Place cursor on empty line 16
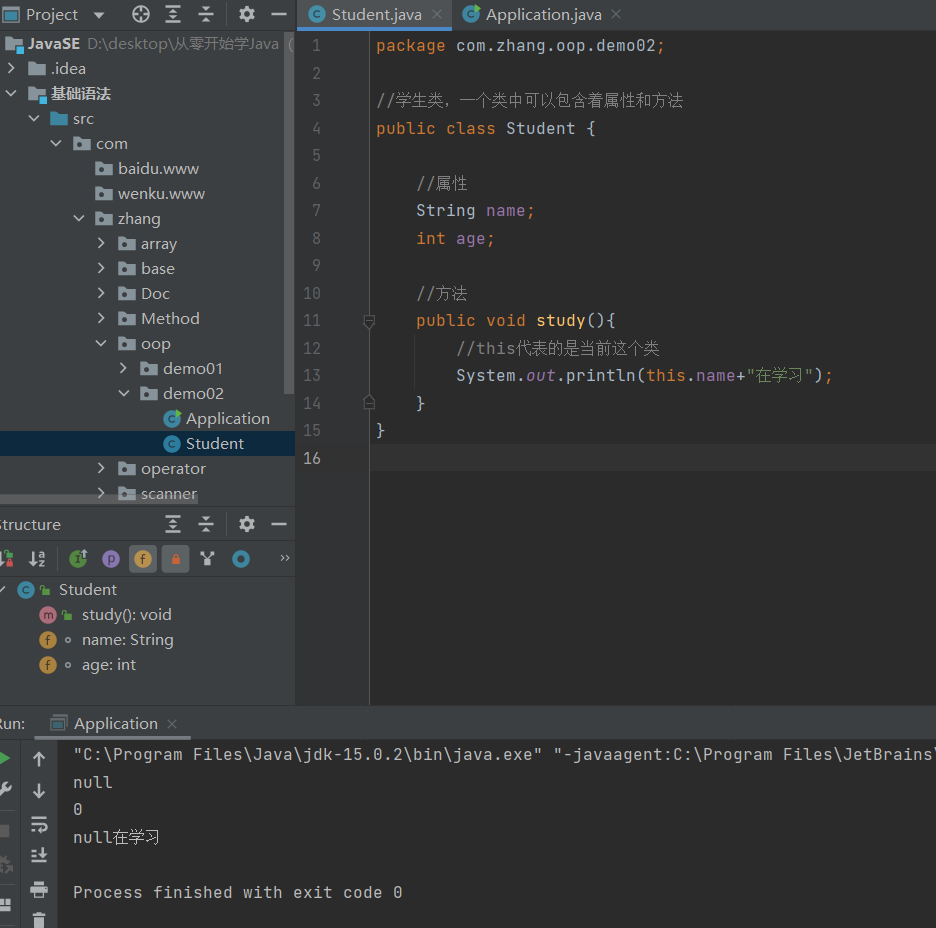 click(652, 458)
